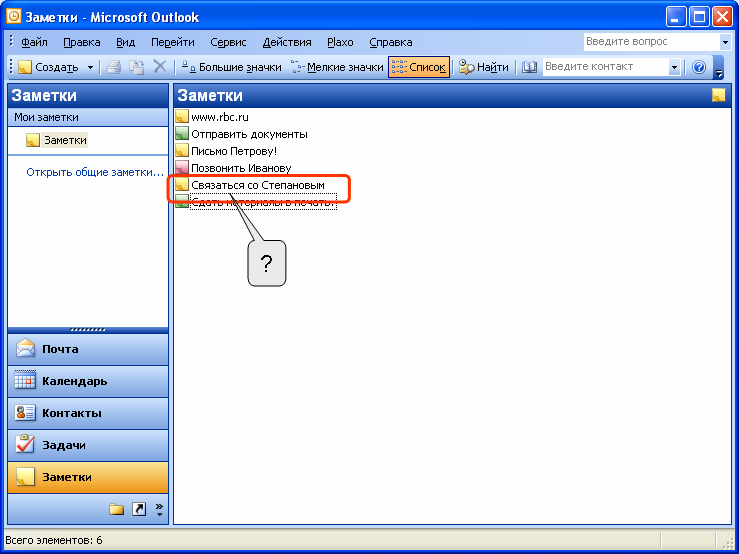This screenshot has height=554, width=739.
Task: Select the Письмо Петрову! note
Action: click(x=234, y=151)
